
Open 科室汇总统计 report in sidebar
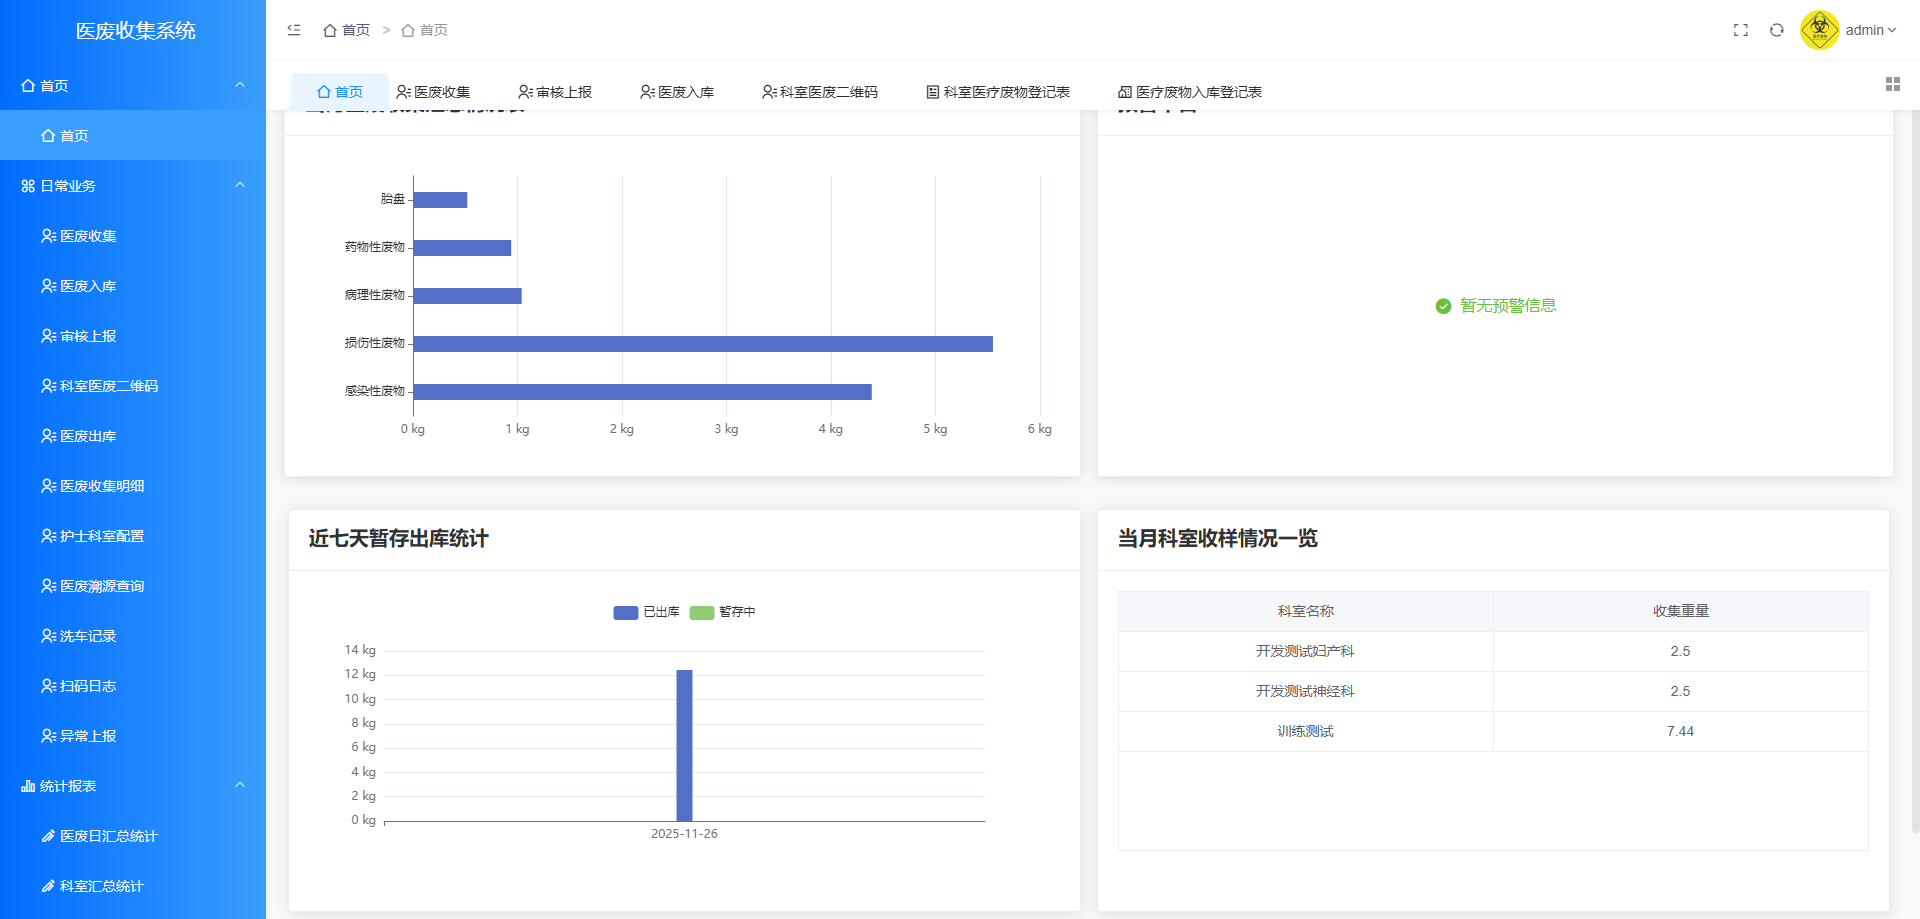(x=101, y=886)
